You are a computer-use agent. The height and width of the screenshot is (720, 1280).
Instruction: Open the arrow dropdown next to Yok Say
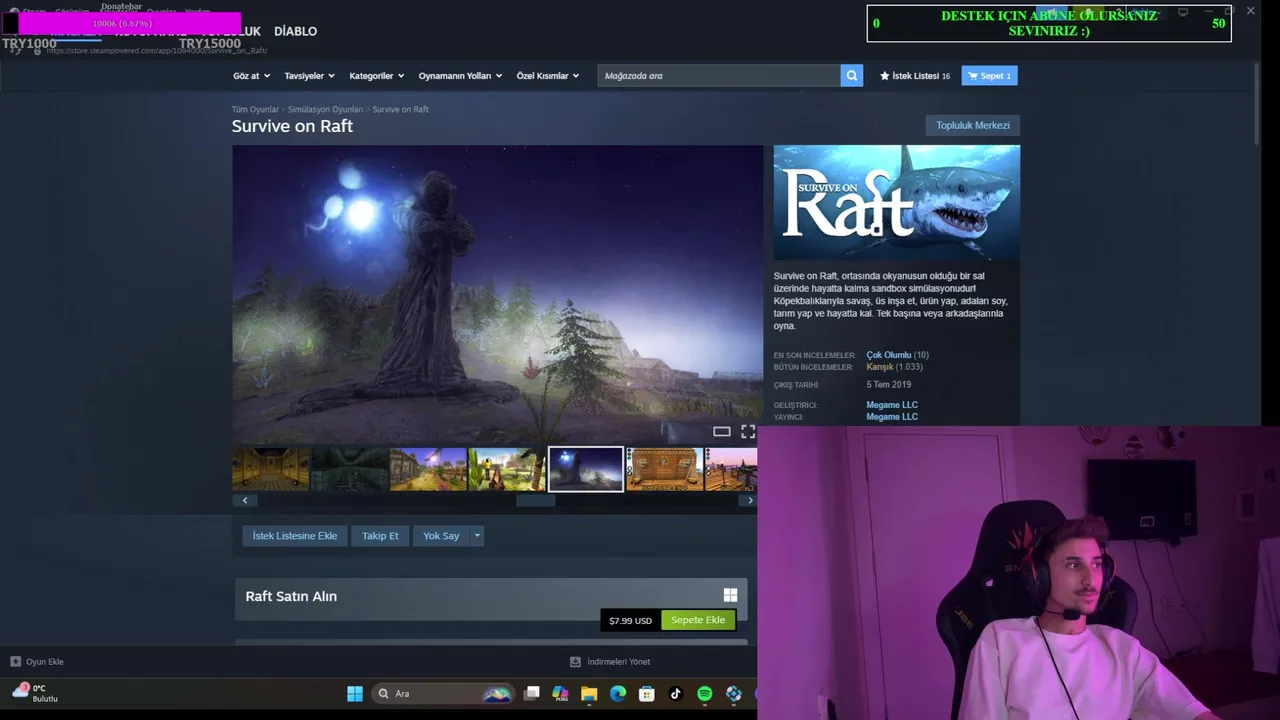click(477, 536)
